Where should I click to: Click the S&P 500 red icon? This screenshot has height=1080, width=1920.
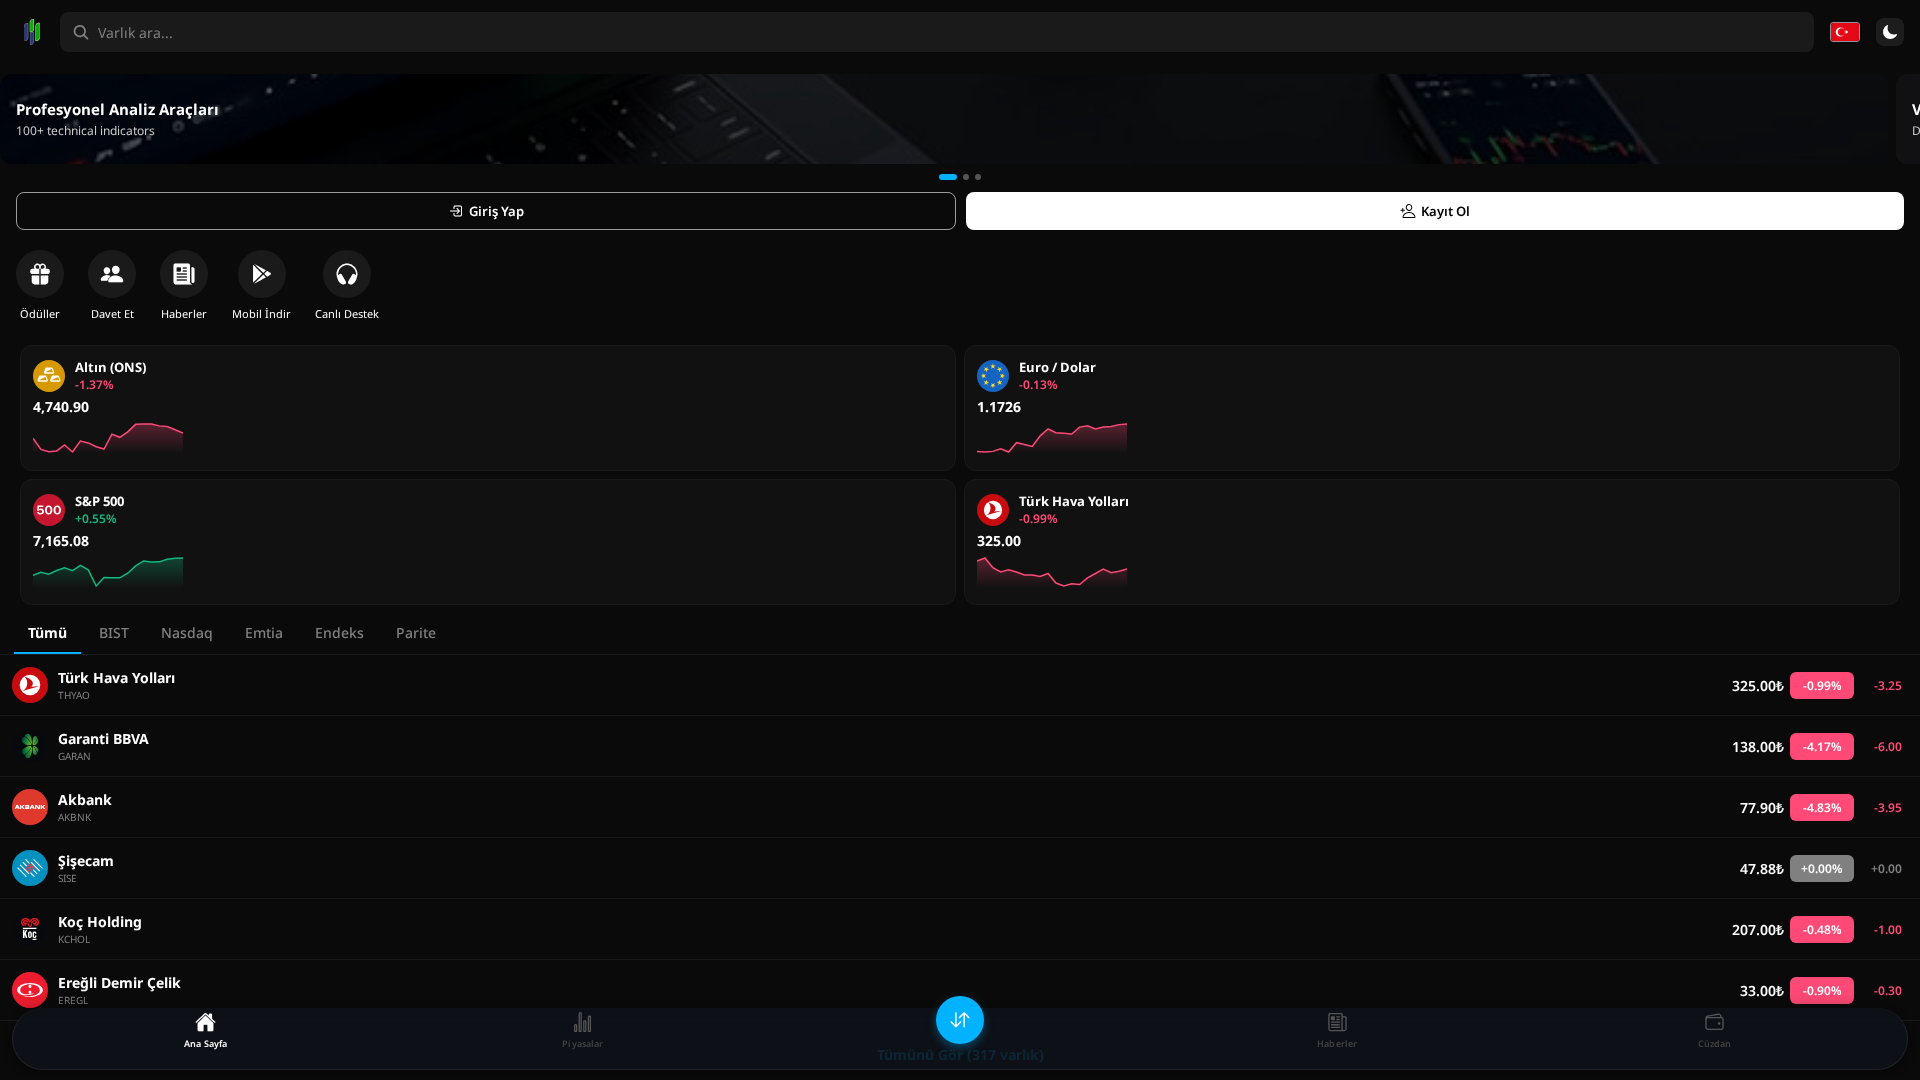pyautogui.click(x=49, y=510)
